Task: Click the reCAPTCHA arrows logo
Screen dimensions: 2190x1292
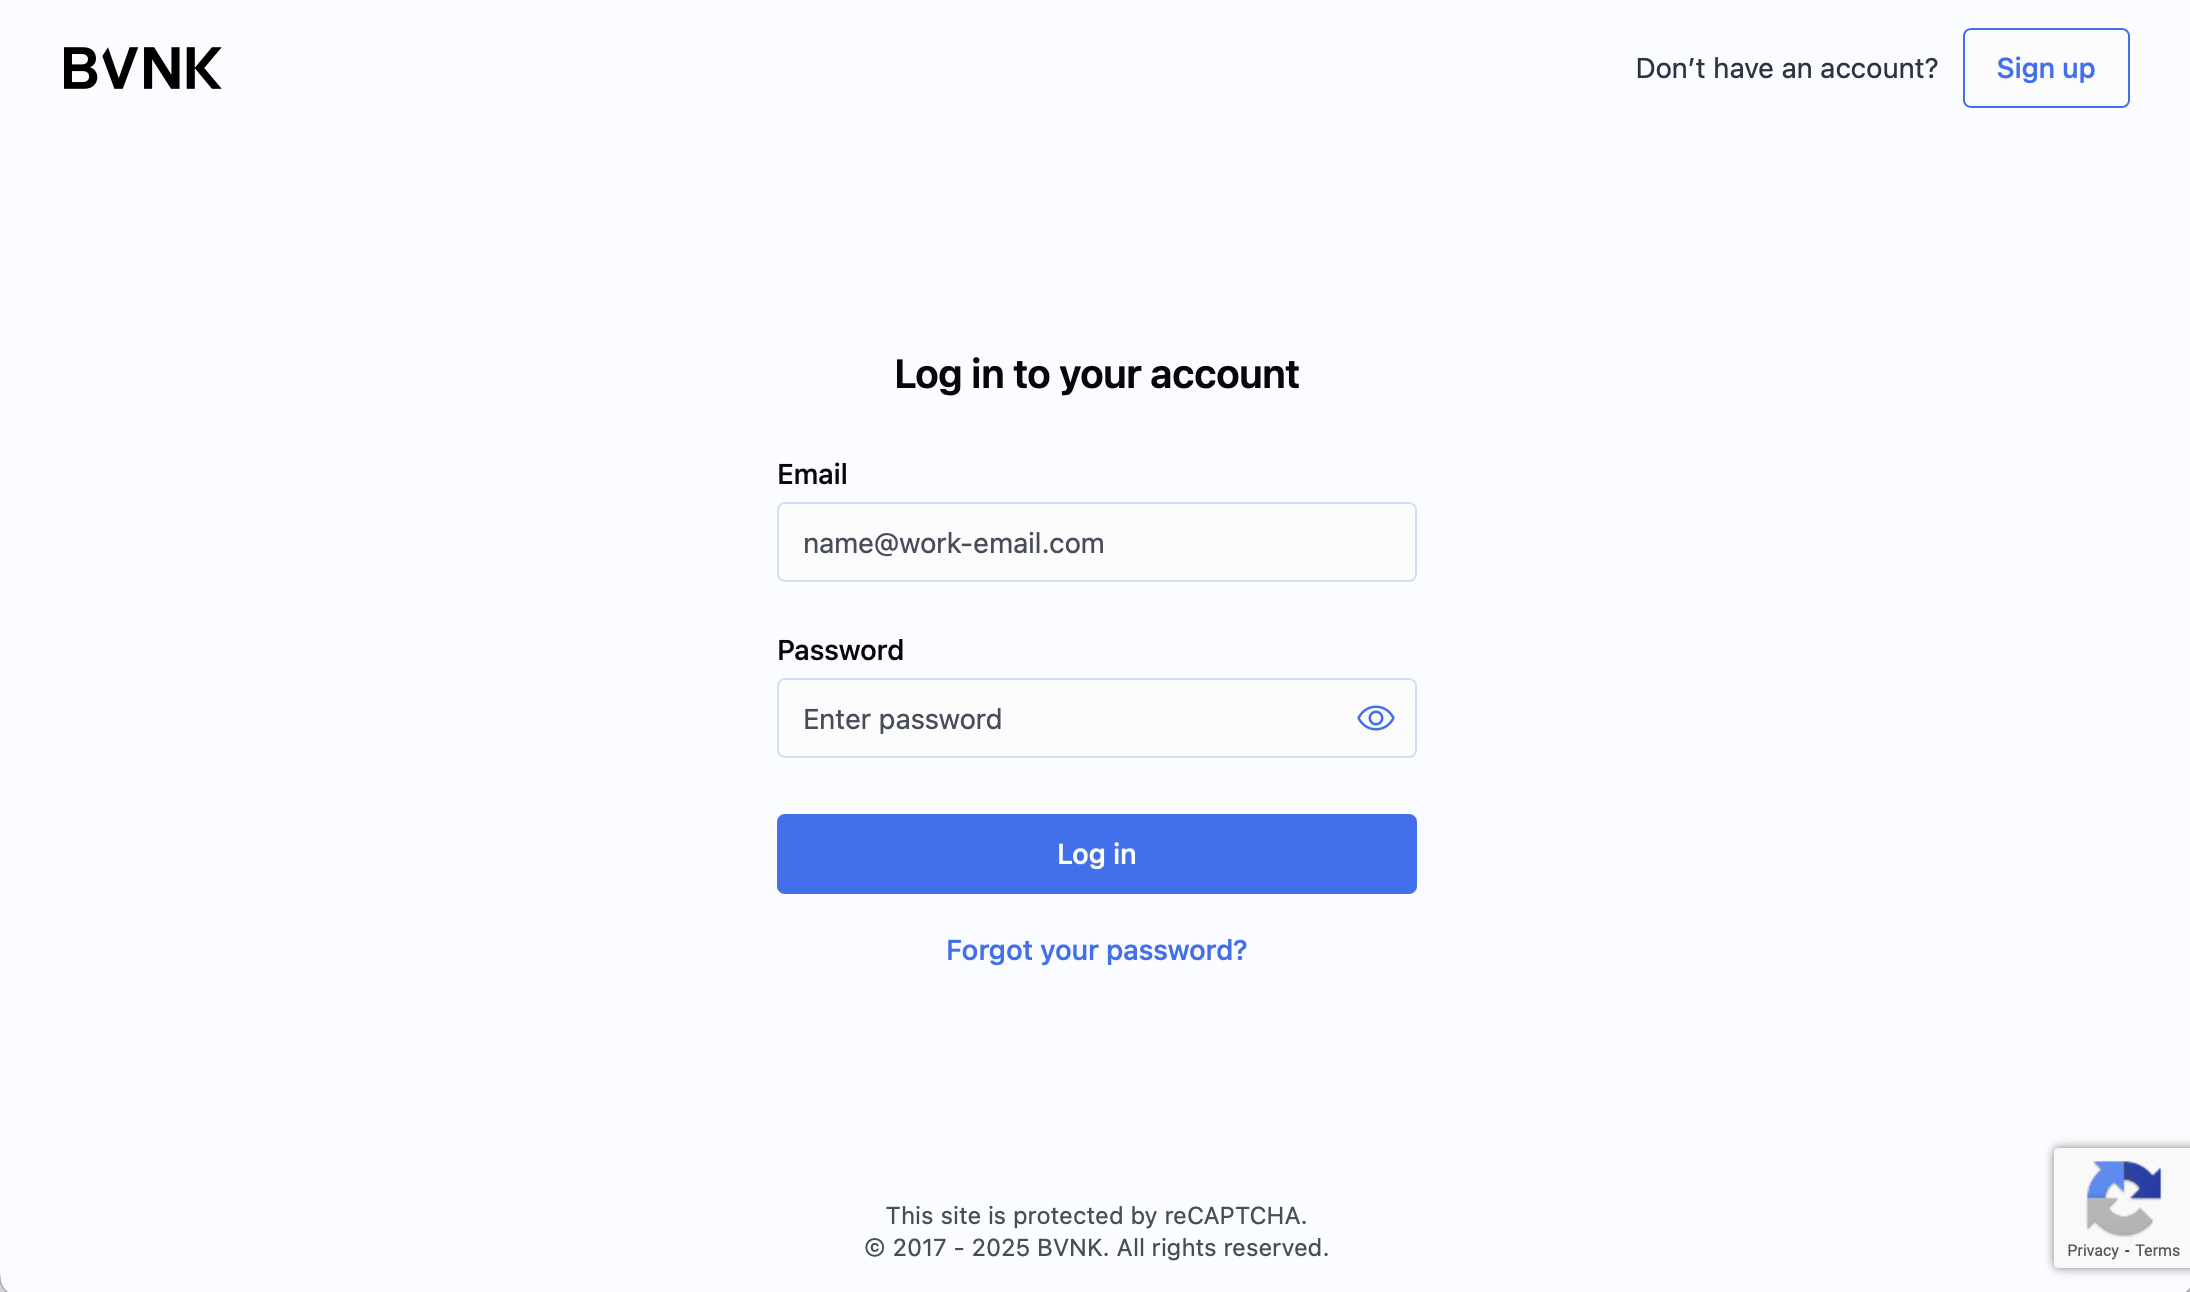Action: pyautogui.click(x=2123, y=1197)
